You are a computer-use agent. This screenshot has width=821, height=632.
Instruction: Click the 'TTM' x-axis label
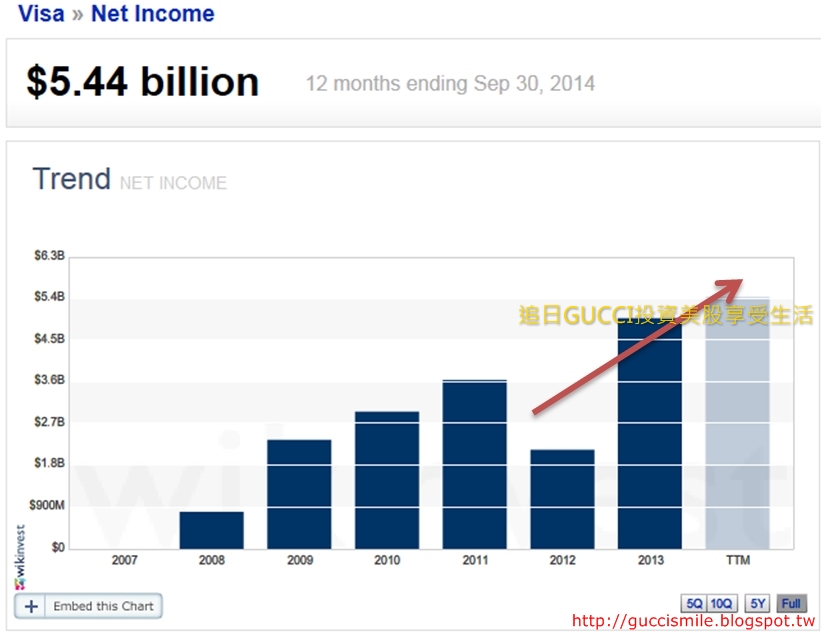click(x=738, y=560)
